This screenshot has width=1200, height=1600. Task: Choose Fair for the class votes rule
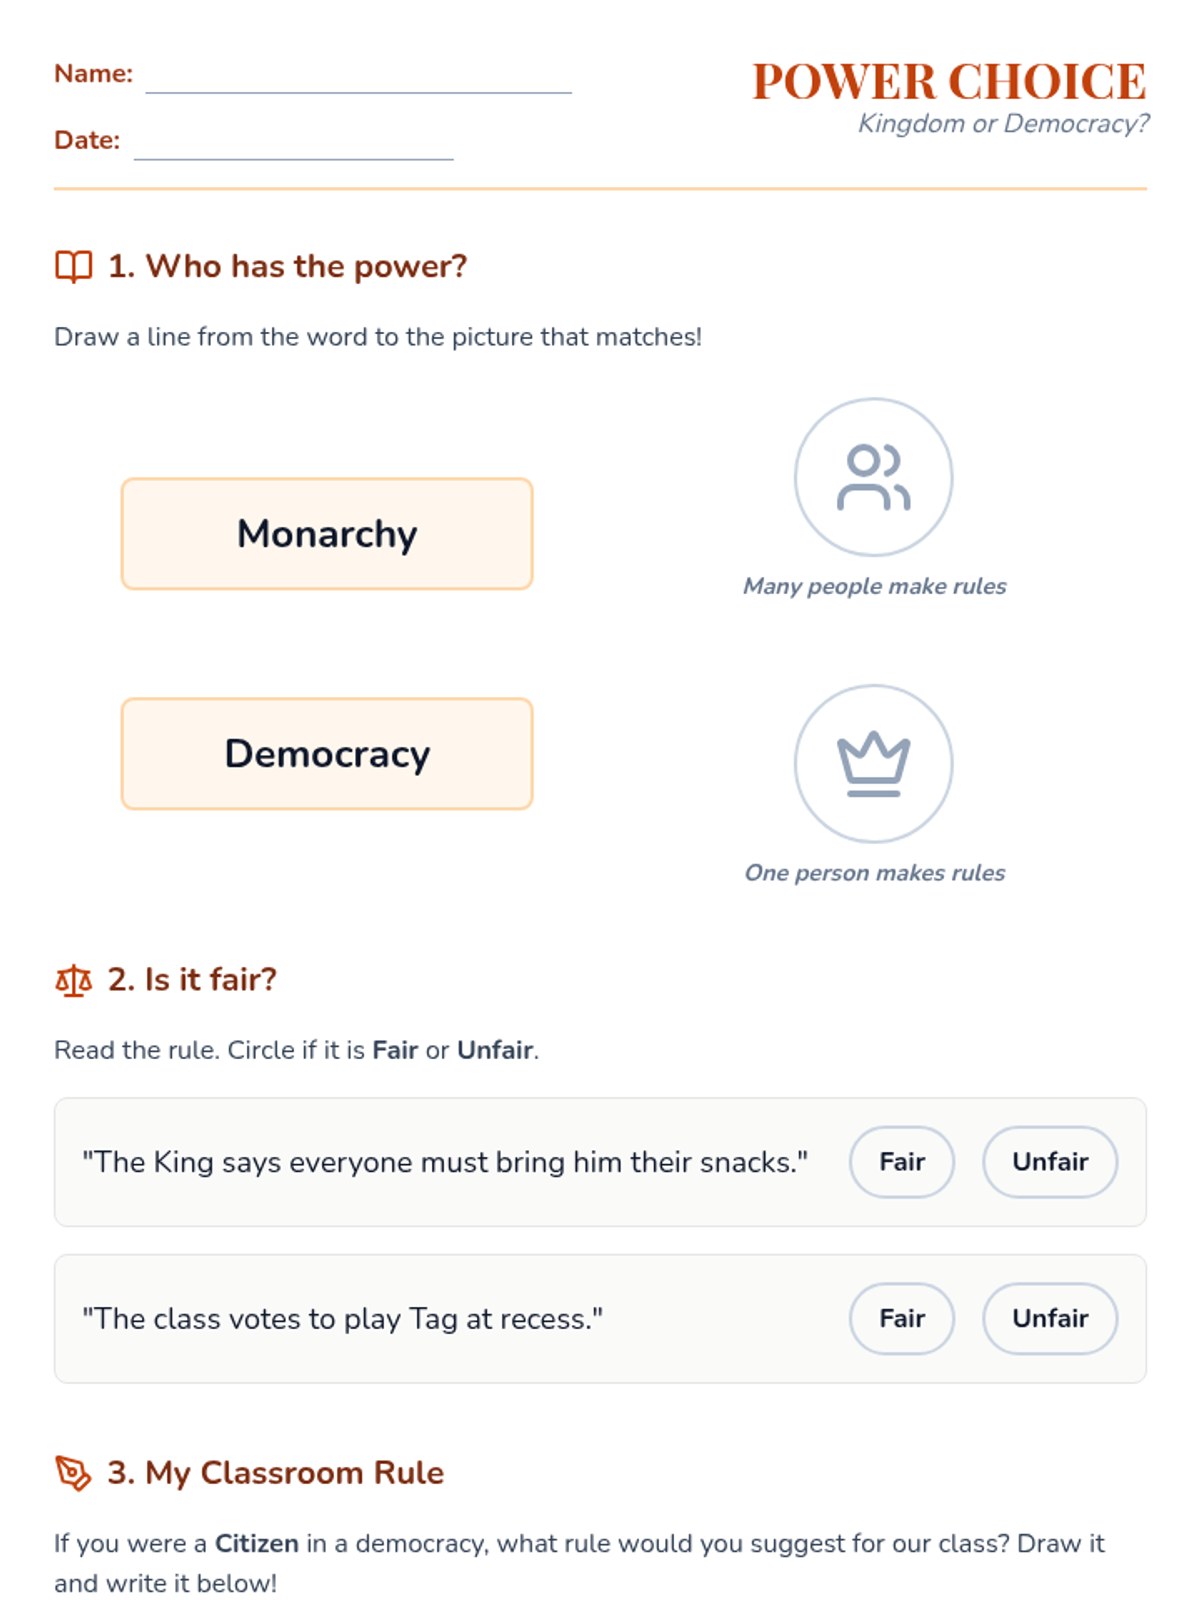point(901,1319)
